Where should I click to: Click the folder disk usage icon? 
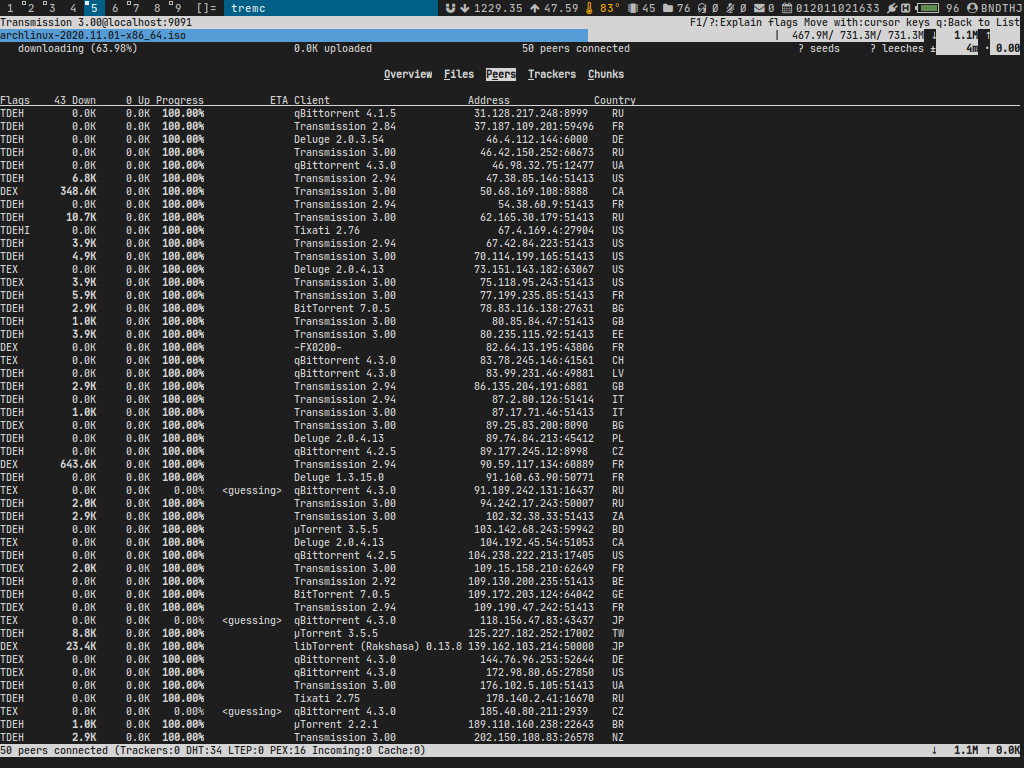coord(667,8)
